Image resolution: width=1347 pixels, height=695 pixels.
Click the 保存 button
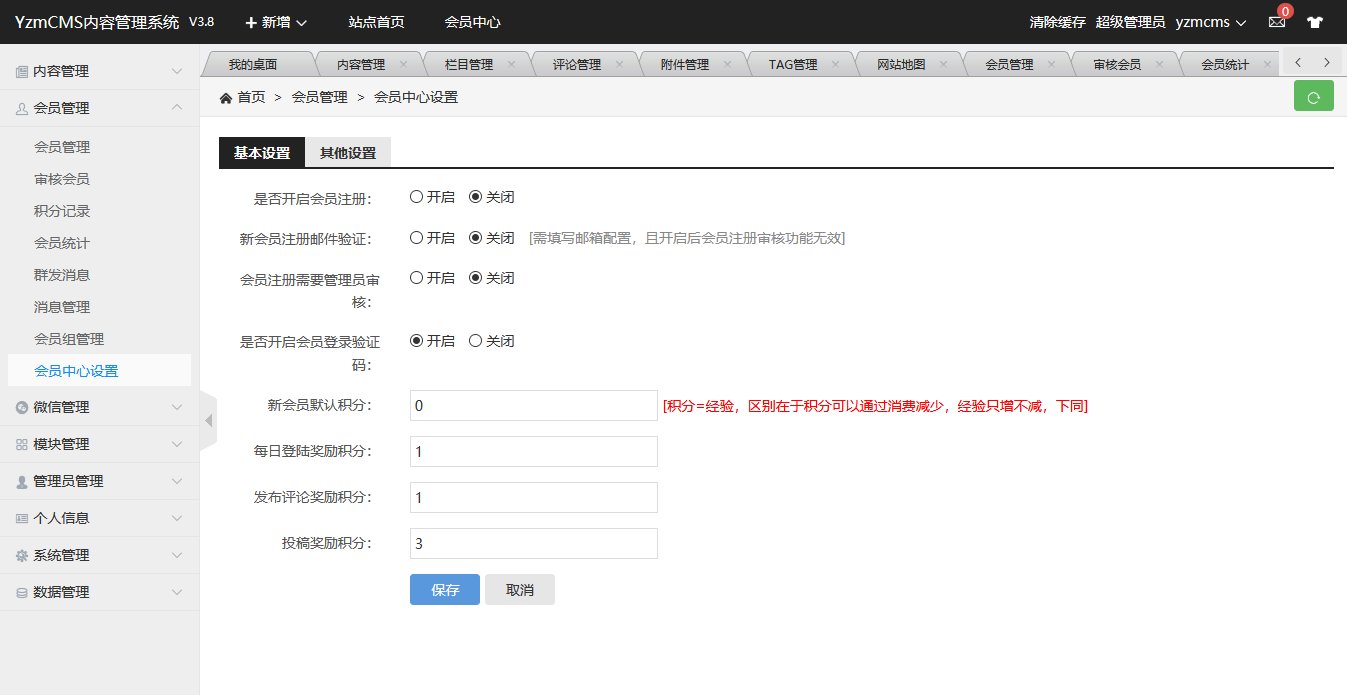click(444, 590)
